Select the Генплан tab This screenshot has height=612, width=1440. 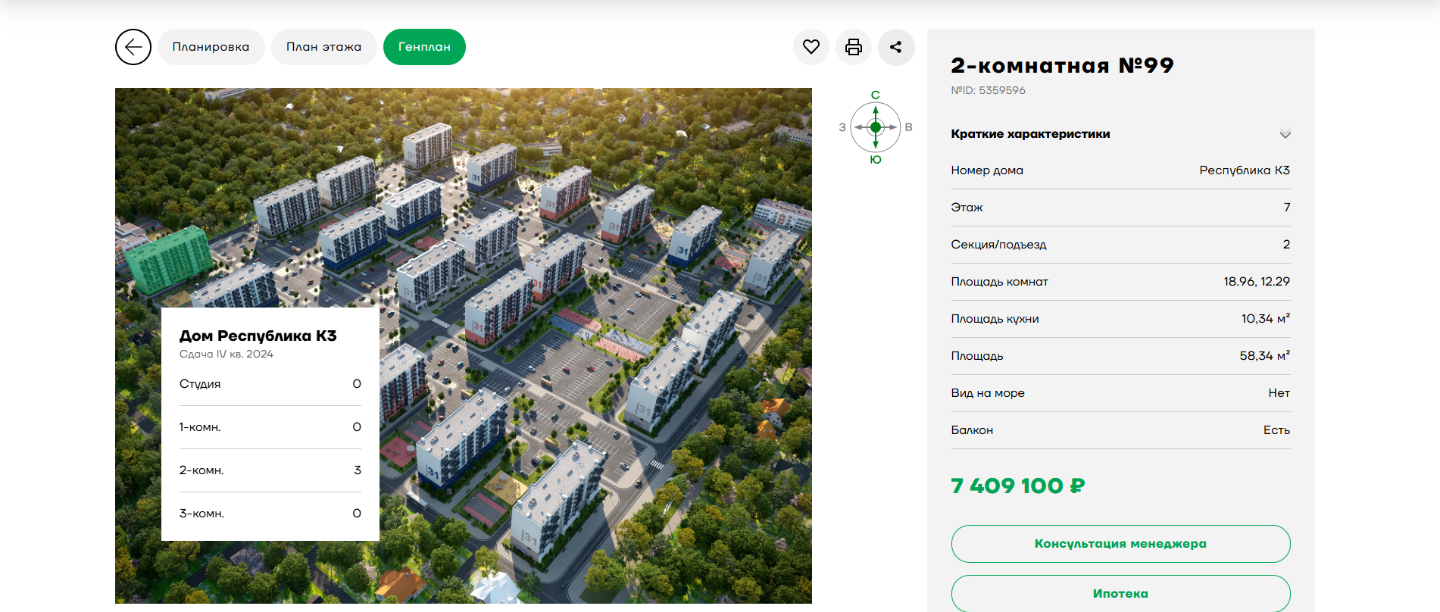coord(424,47)
